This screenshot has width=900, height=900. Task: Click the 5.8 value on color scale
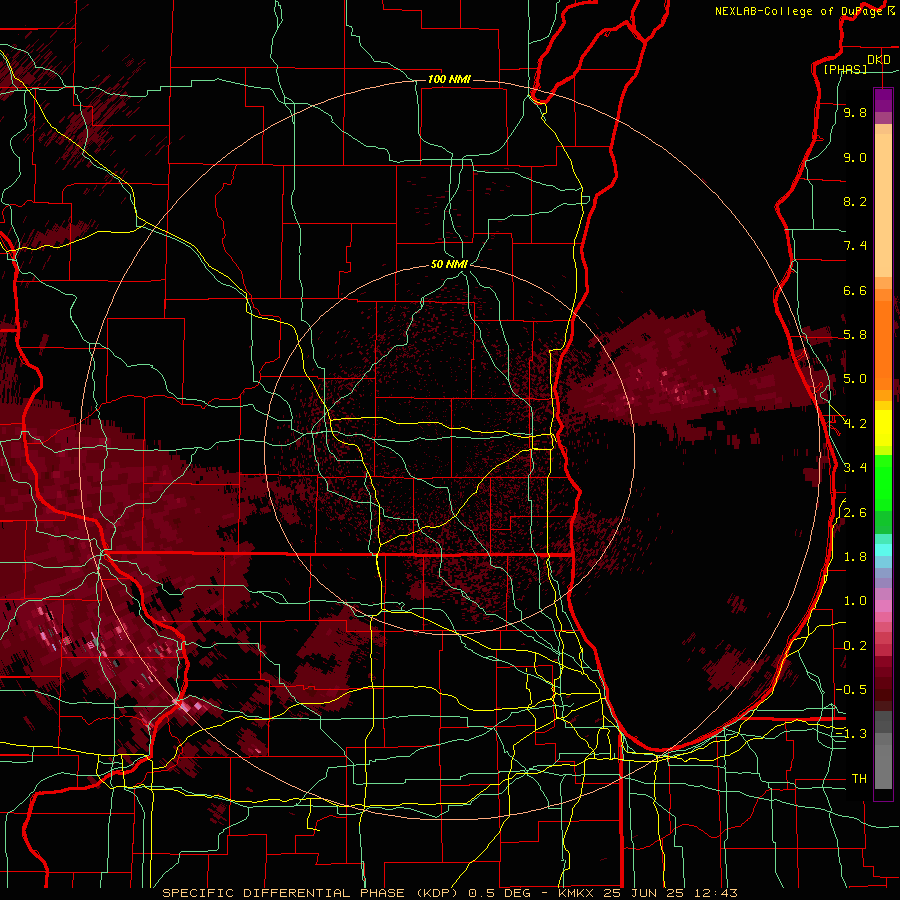(x=855, y=335)
